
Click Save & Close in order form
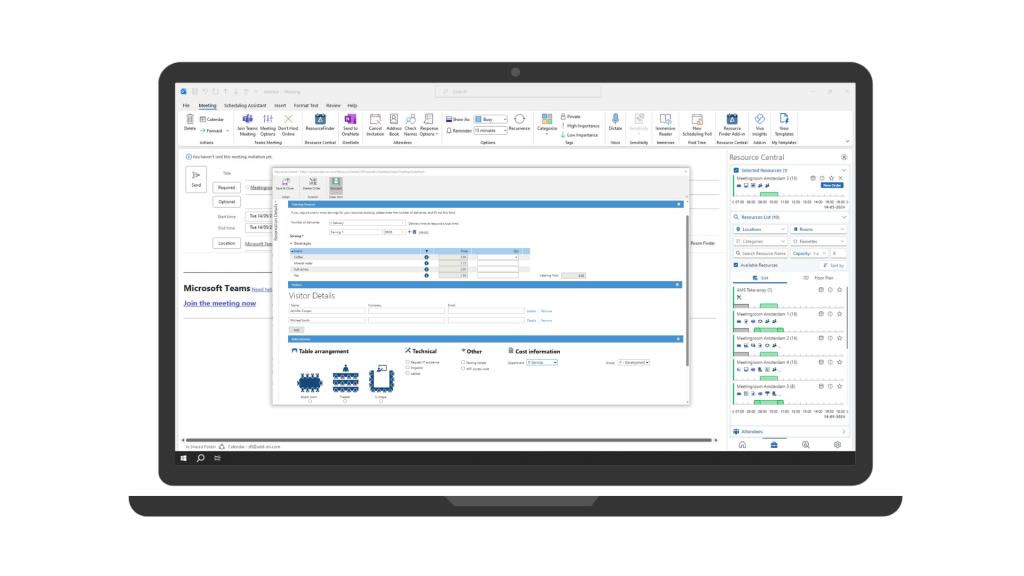pos(286,182)
